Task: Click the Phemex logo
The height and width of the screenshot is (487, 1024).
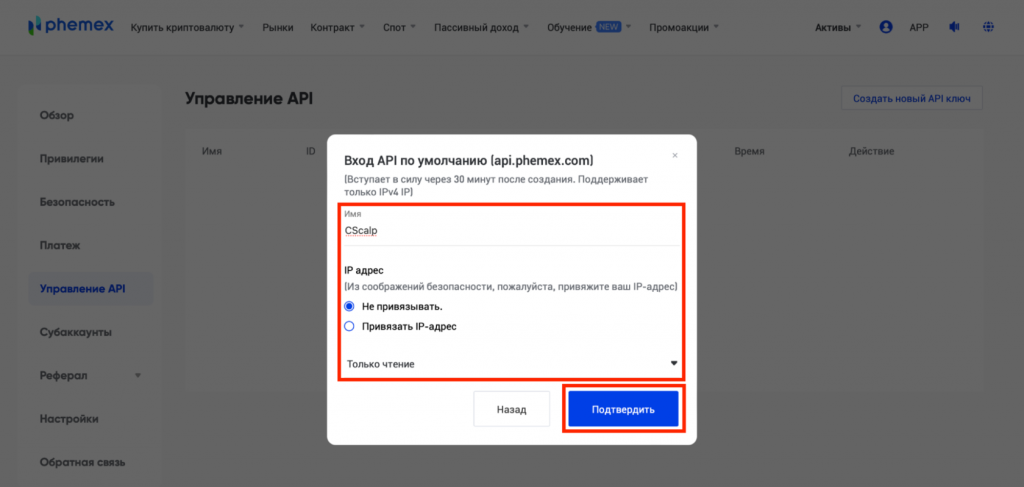Action: (x=71, y=26)
